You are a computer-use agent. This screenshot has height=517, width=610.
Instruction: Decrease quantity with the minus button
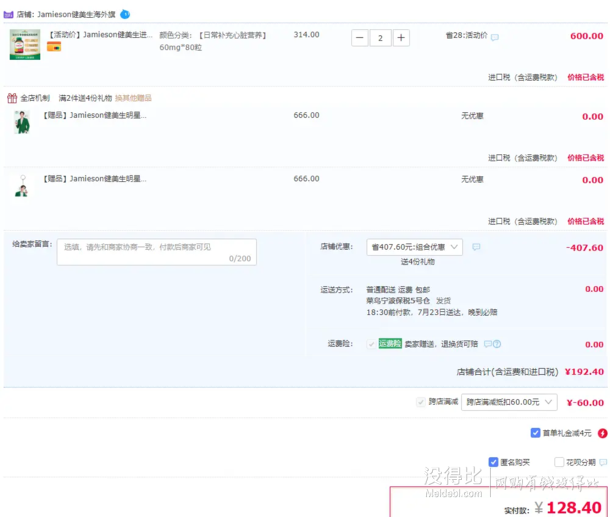click(359, 38)
